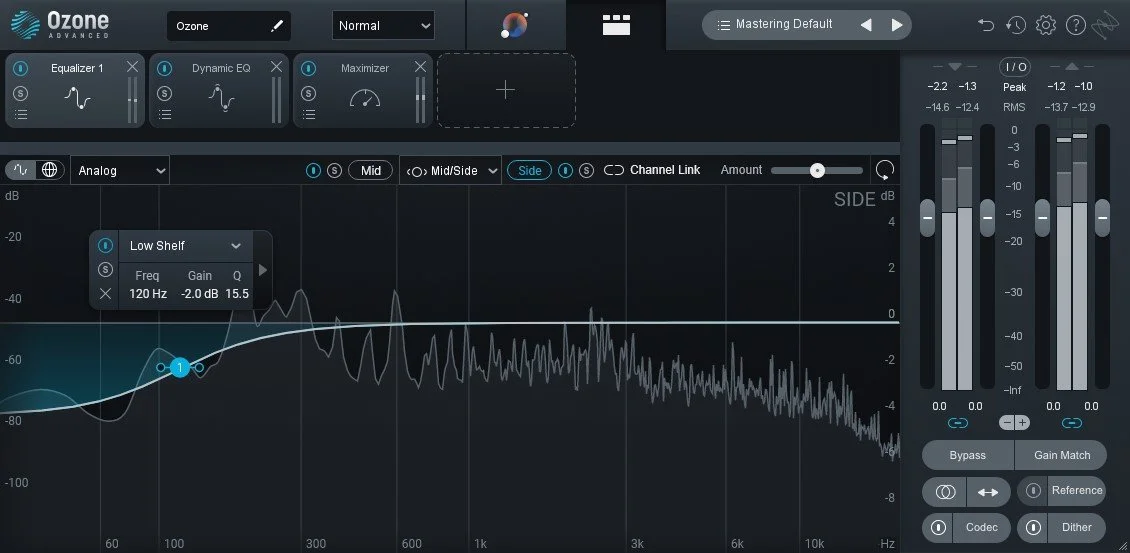This screenshot has width=1130, height=553.
Task: Click the iZotope logo icon
Action: tap(1105, 26)
